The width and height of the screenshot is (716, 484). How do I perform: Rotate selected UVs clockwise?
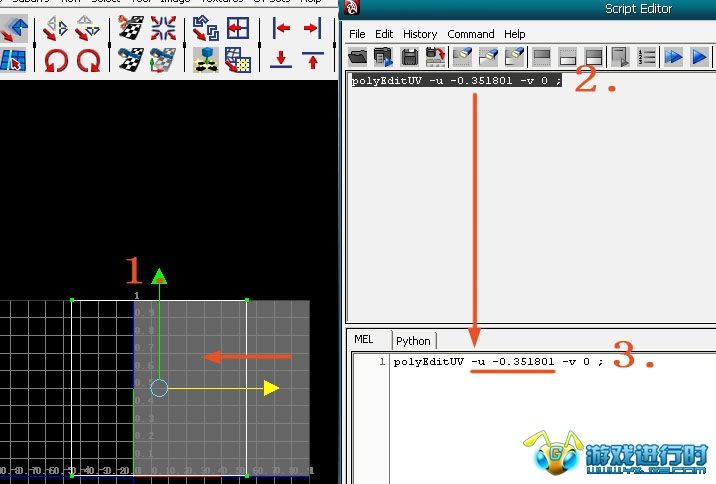pyautogui.click(x=88, y=60)
